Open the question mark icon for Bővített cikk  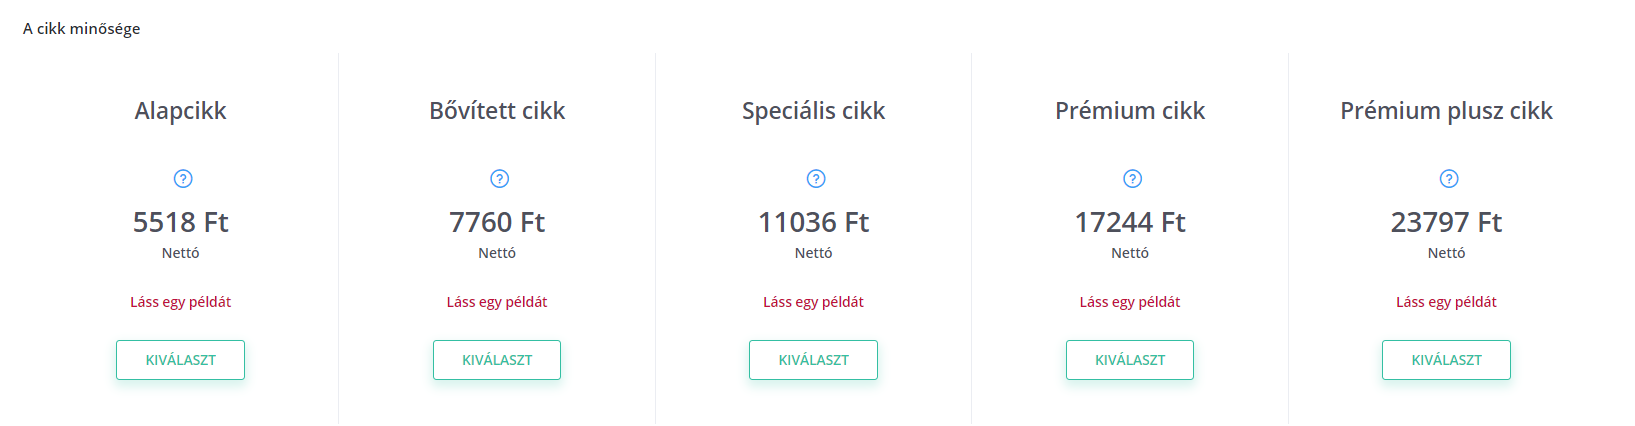[x=500, y=179]
